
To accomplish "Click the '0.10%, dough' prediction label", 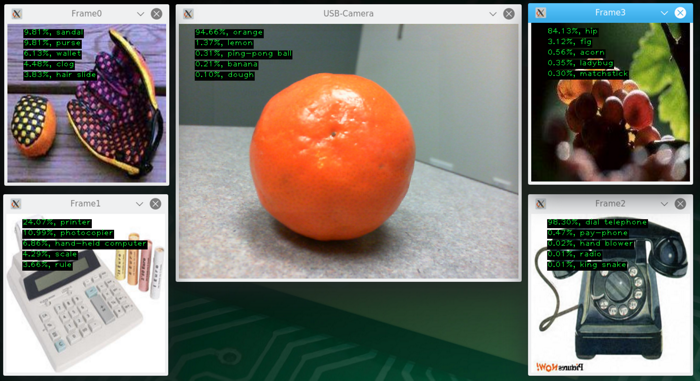I will point(225,75).
